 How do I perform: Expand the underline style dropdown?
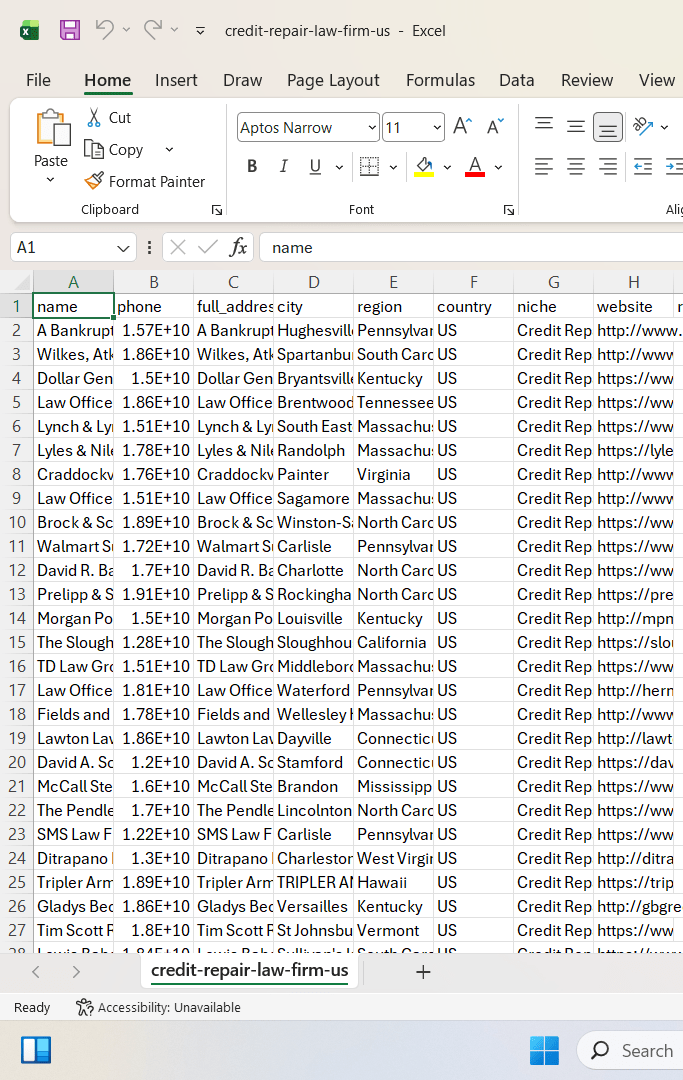tap(339, 167)
